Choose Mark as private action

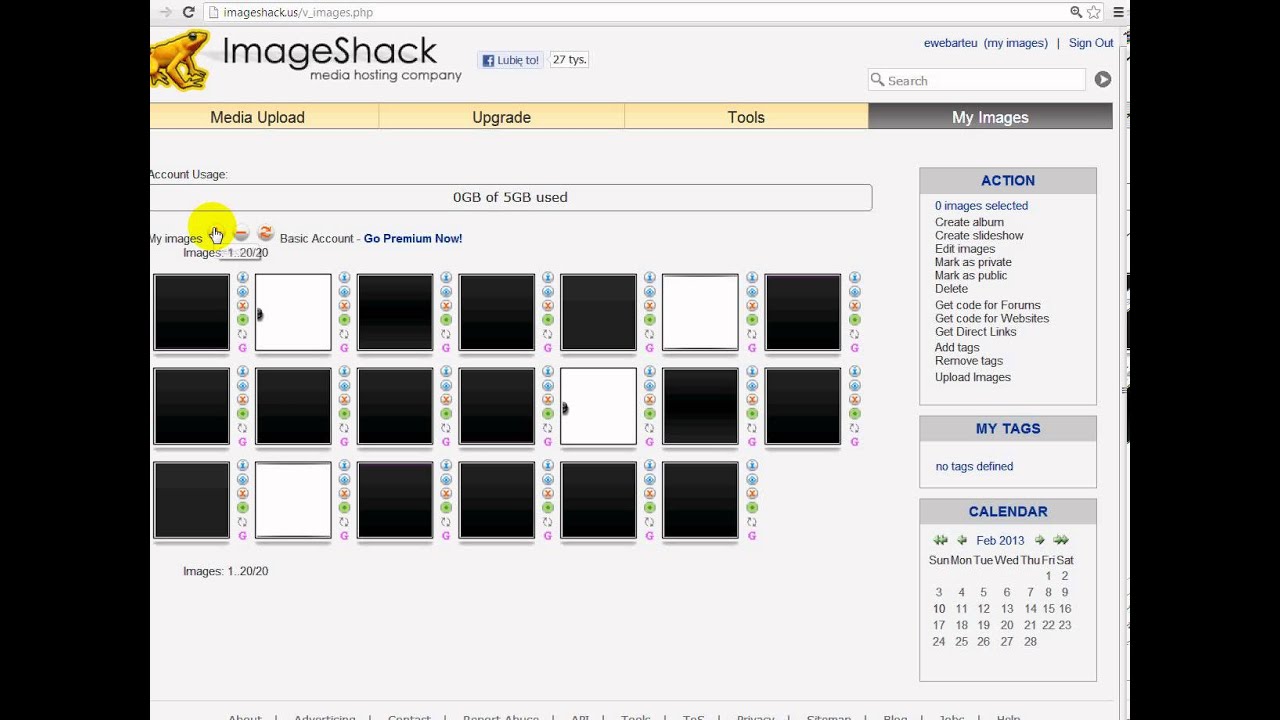tap(973, 262)
